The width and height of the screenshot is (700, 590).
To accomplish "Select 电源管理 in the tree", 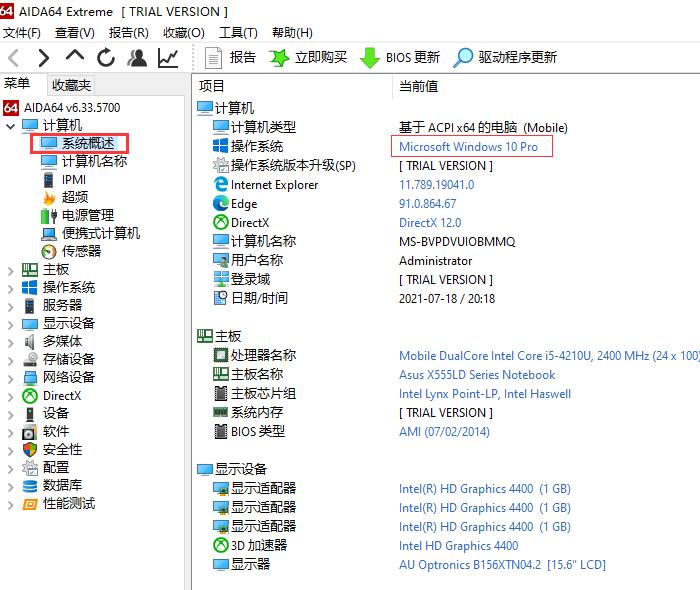I will coord(77,215).
